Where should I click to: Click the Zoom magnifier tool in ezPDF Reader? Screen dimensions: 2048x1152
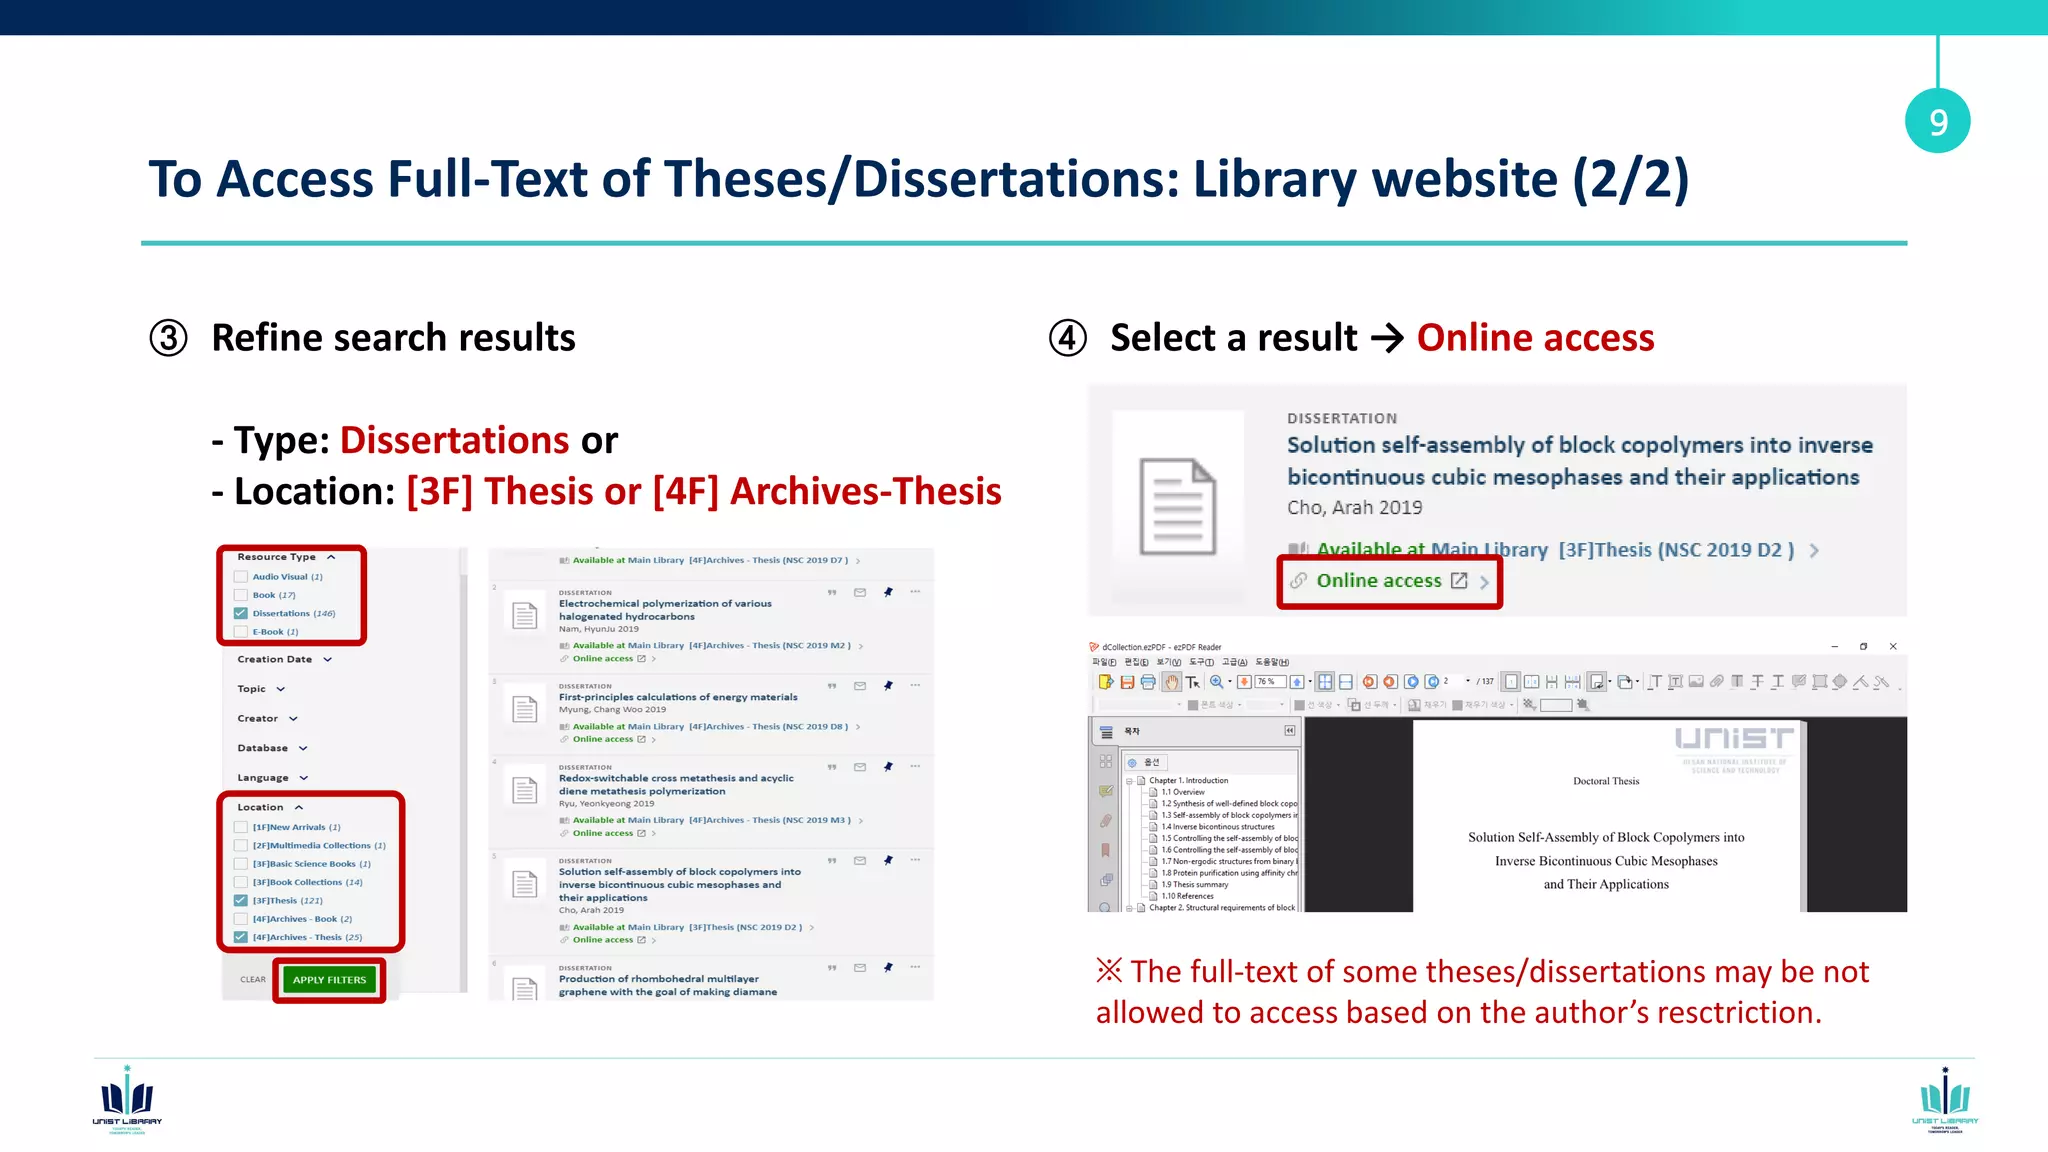click(1216, 682)
